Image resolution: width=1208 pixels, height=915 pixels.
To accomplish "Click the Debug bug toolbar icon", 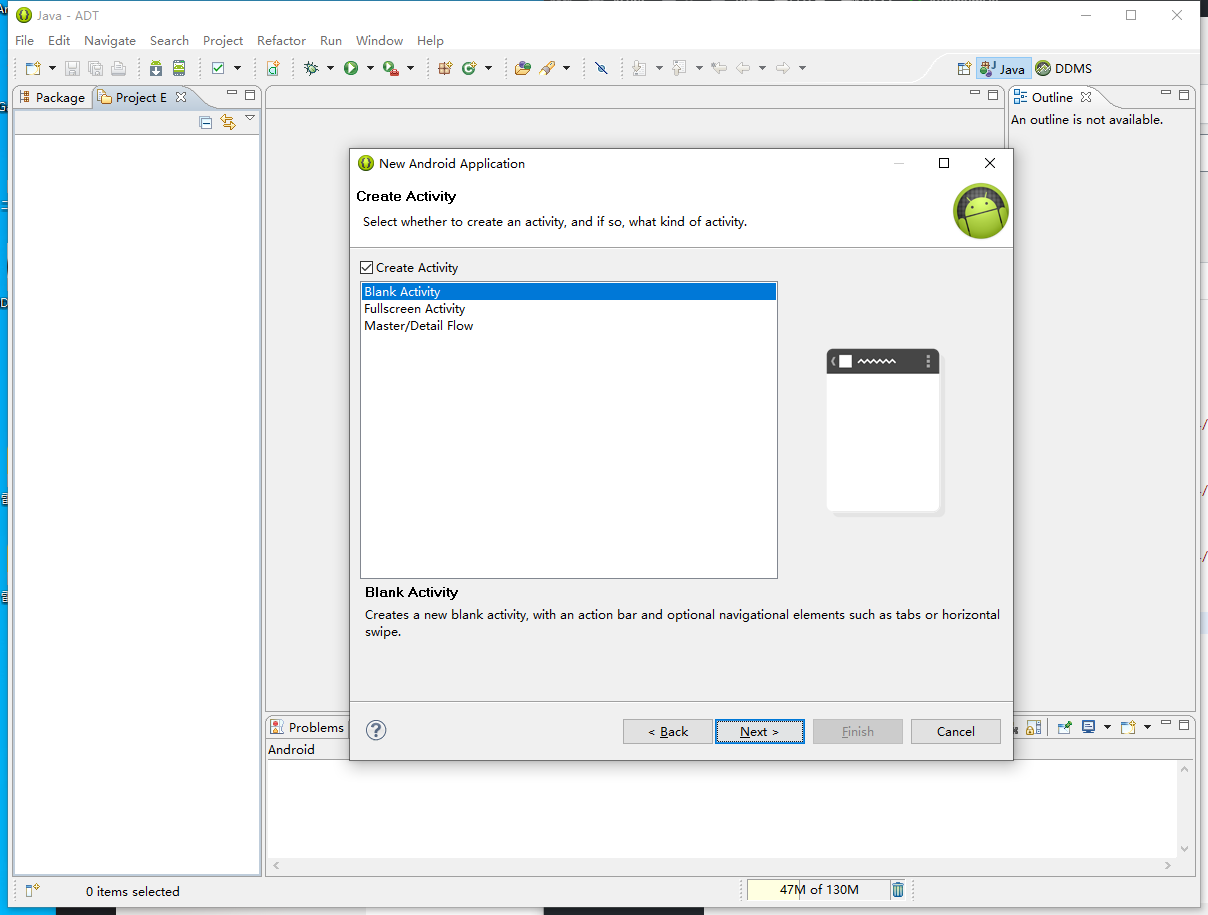I will [x=311, y=68].
